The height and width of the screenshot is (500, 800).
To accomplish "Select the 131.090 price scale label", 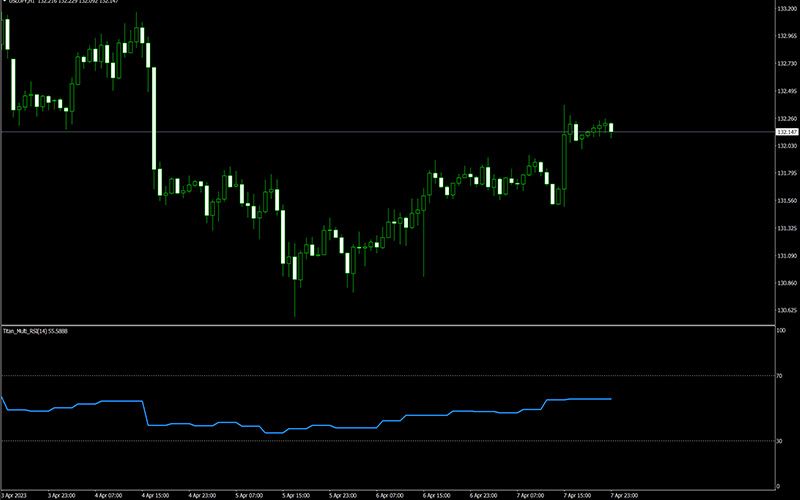I will [787, 256].
